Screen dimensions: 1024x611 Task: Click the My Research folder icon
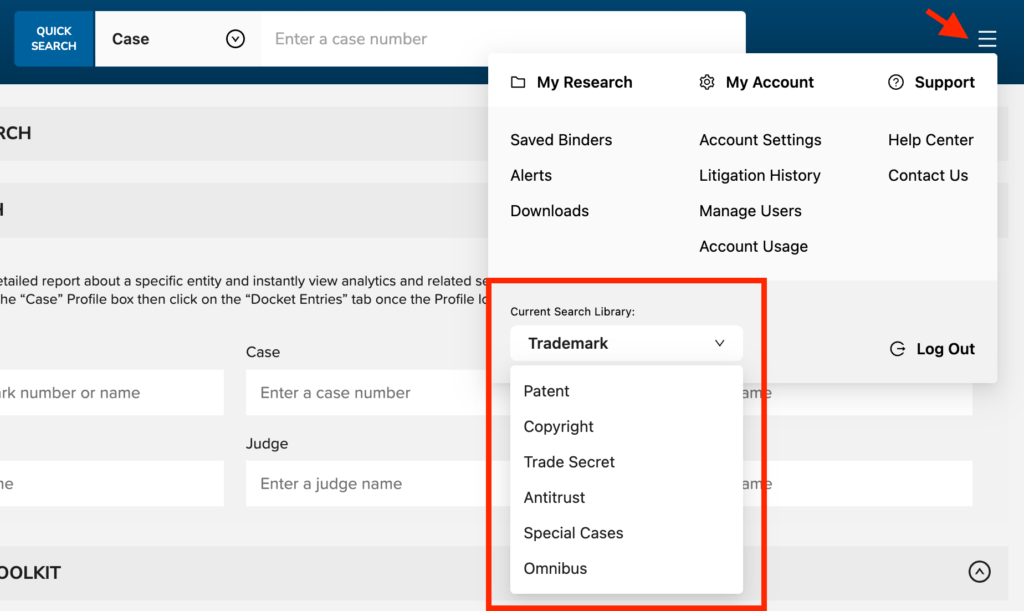click(x=518, y=82)
